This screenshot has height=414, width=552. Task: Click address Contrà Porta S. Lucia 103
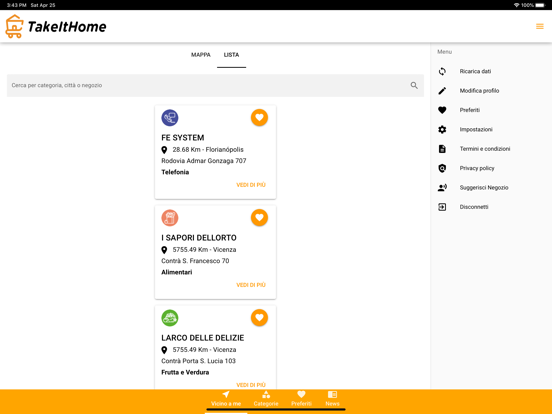pyautogui.click(x=199, y=361)
